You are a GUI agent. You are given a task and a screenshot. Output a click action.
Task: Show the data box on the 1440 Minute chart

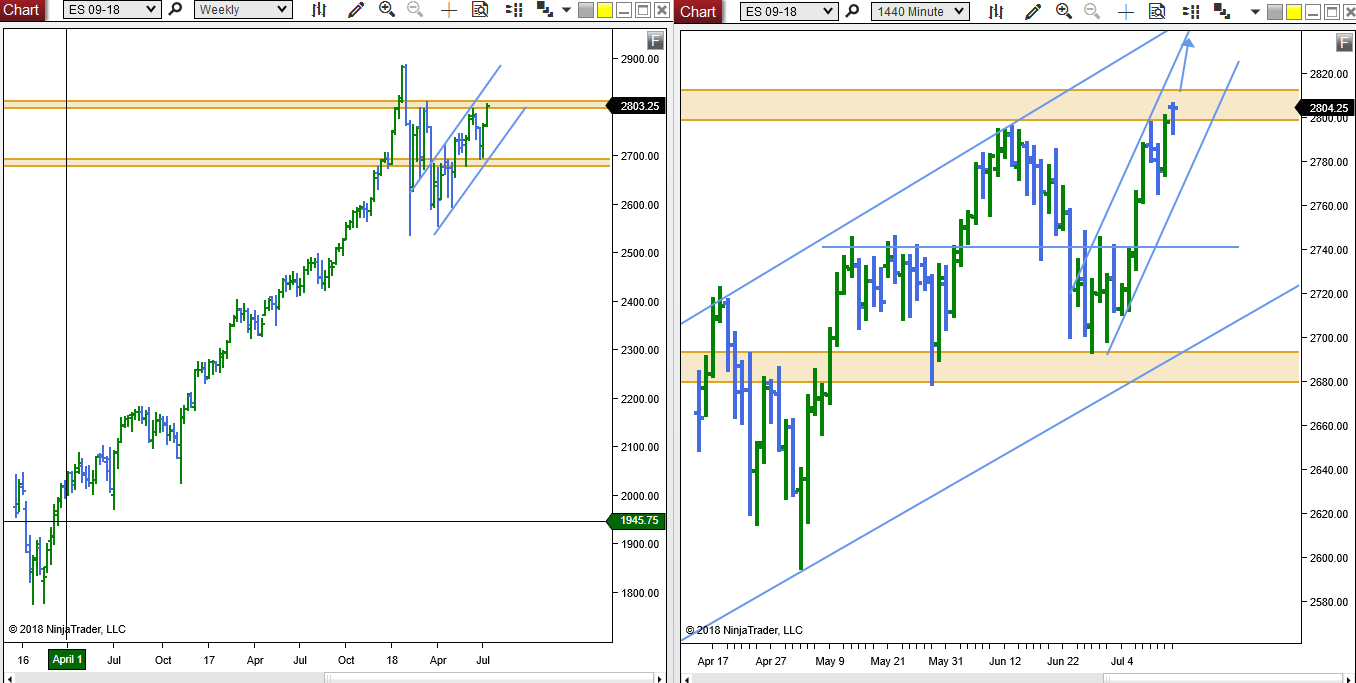[1157, 11]
